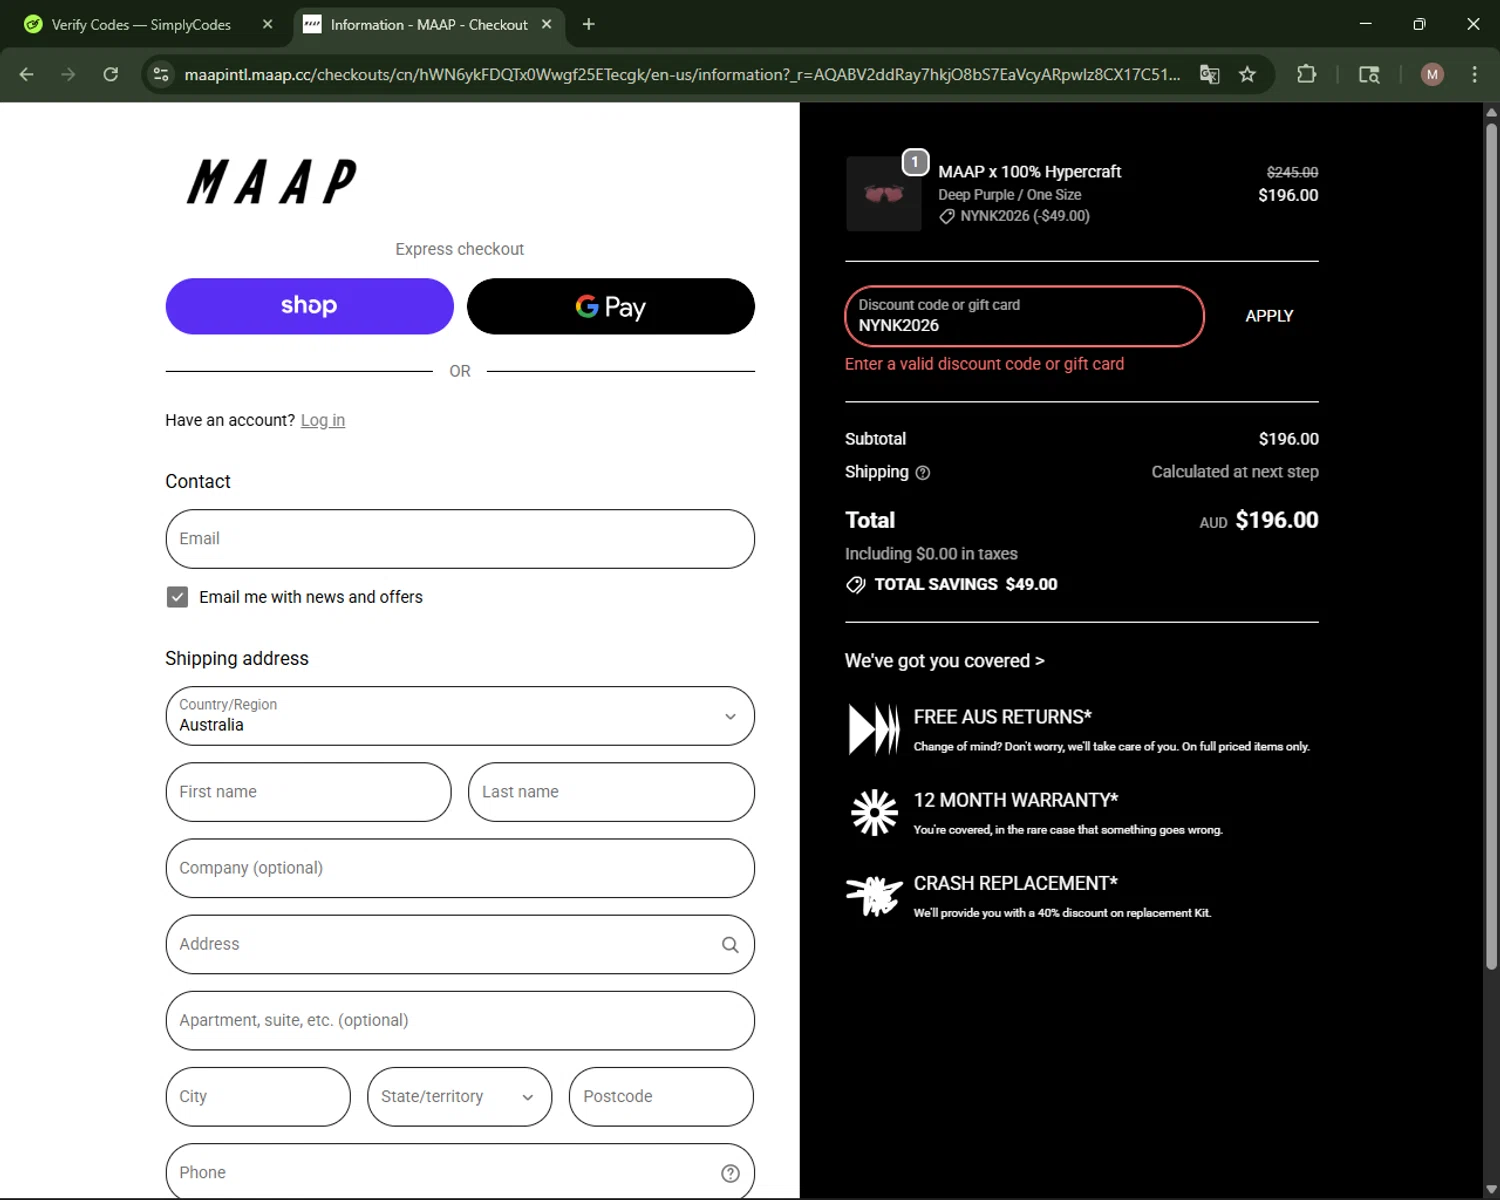Click the phone field help icon
1500x1200 pixels.
[730, 1173]
